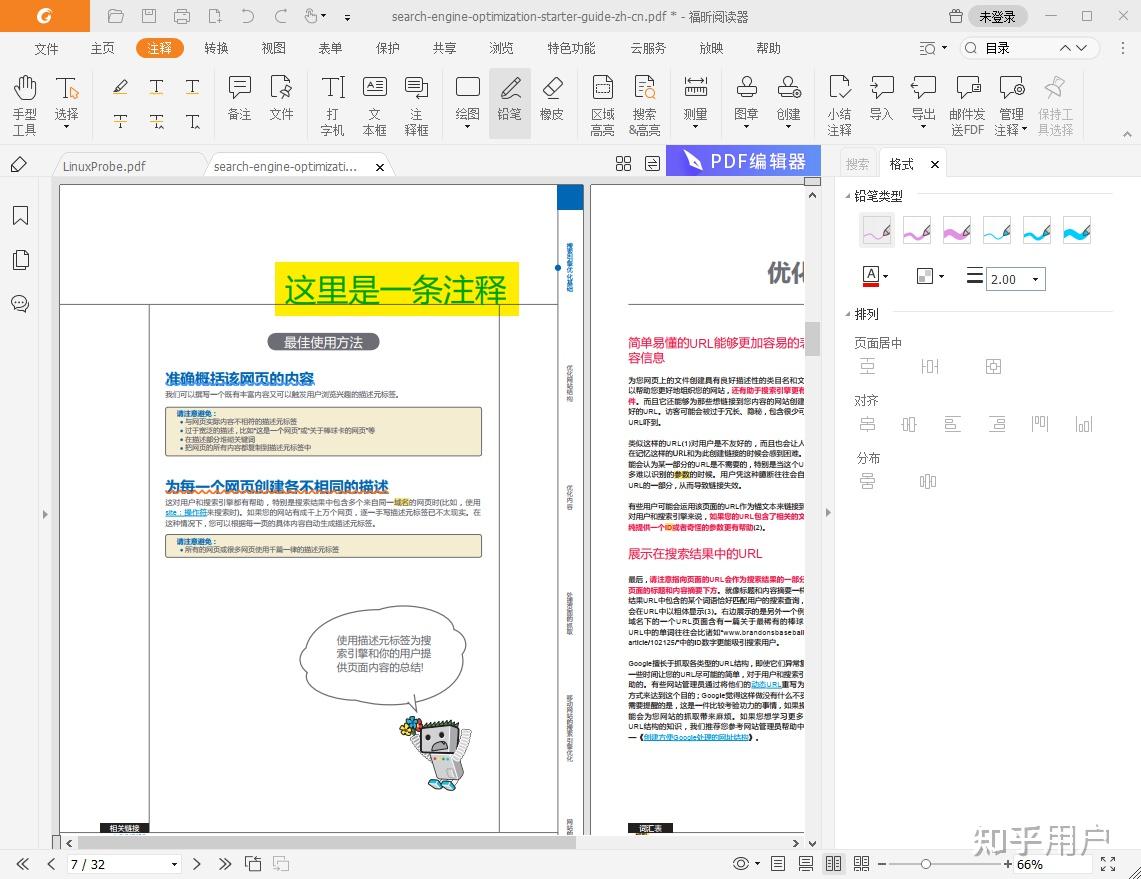This screenshot has height=879, width=1141.
Task: Choose the medium purple pencil type
Action: 916,231
